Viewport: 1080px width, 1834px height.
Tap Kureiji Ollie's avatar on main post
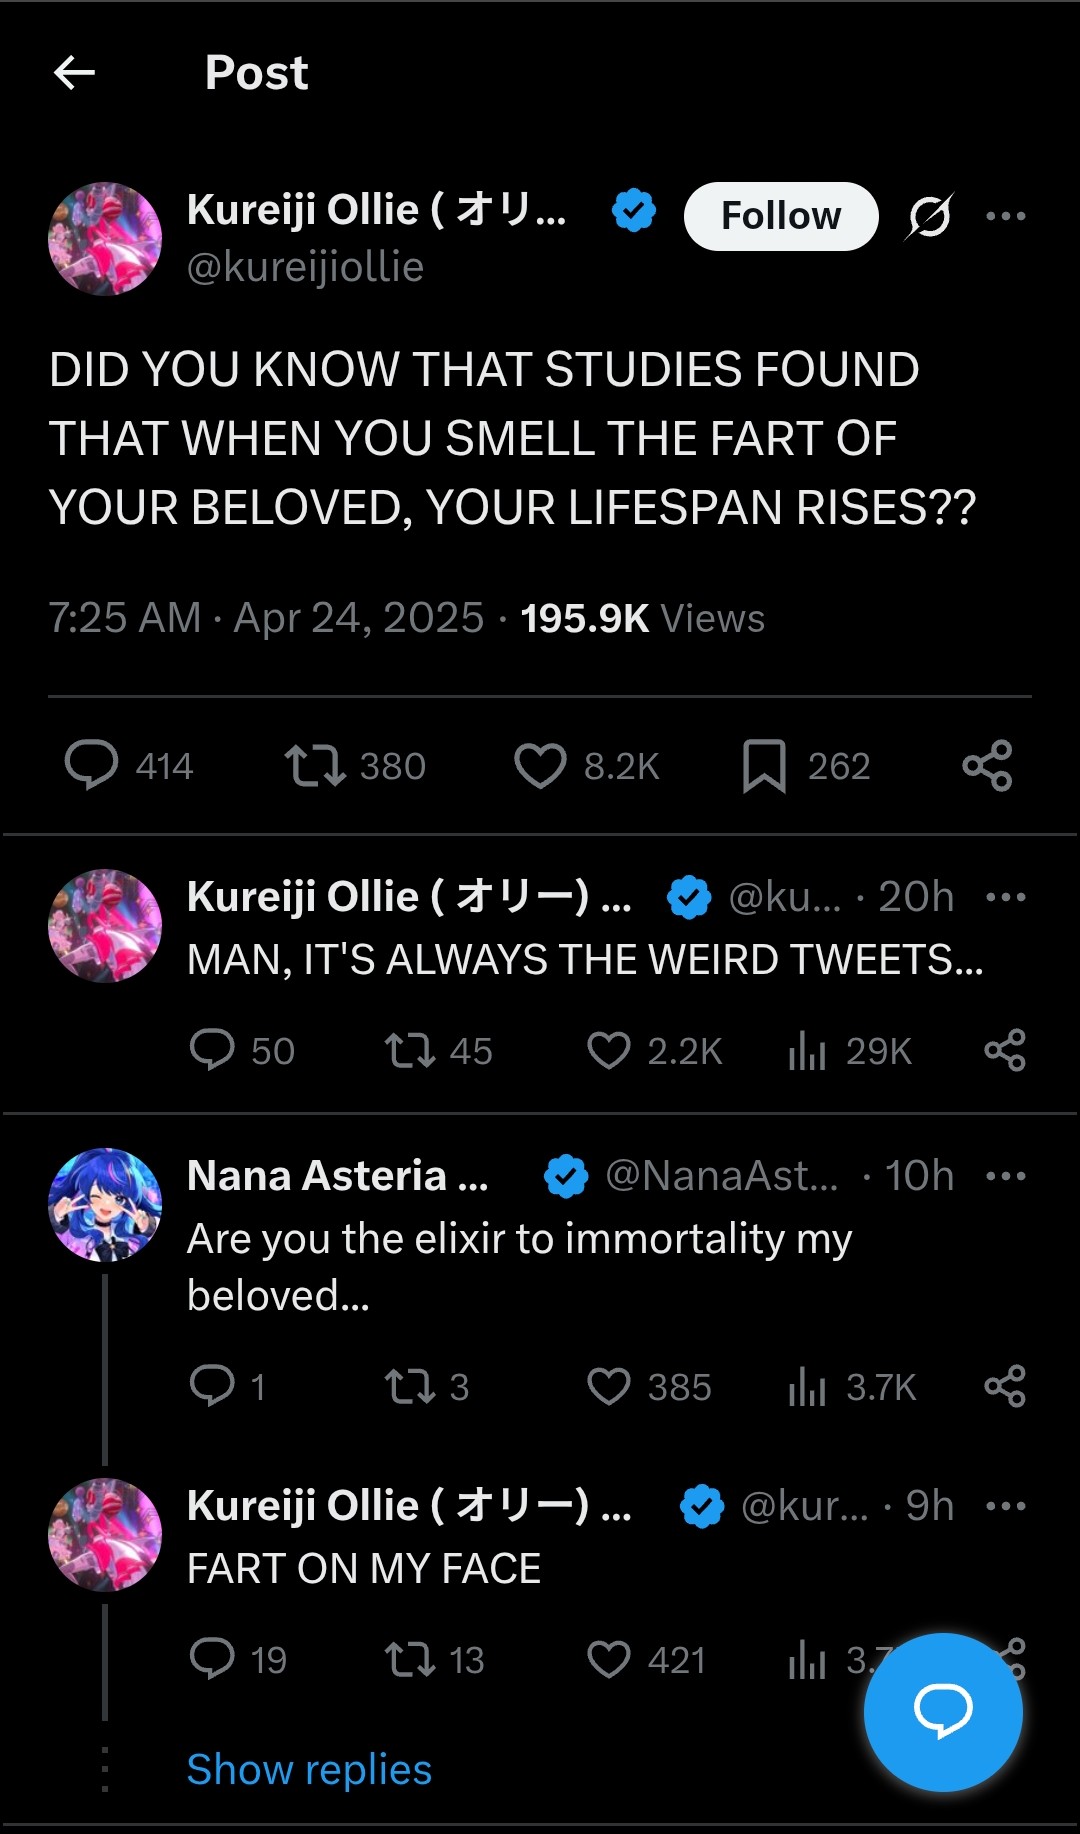point(105,239)
